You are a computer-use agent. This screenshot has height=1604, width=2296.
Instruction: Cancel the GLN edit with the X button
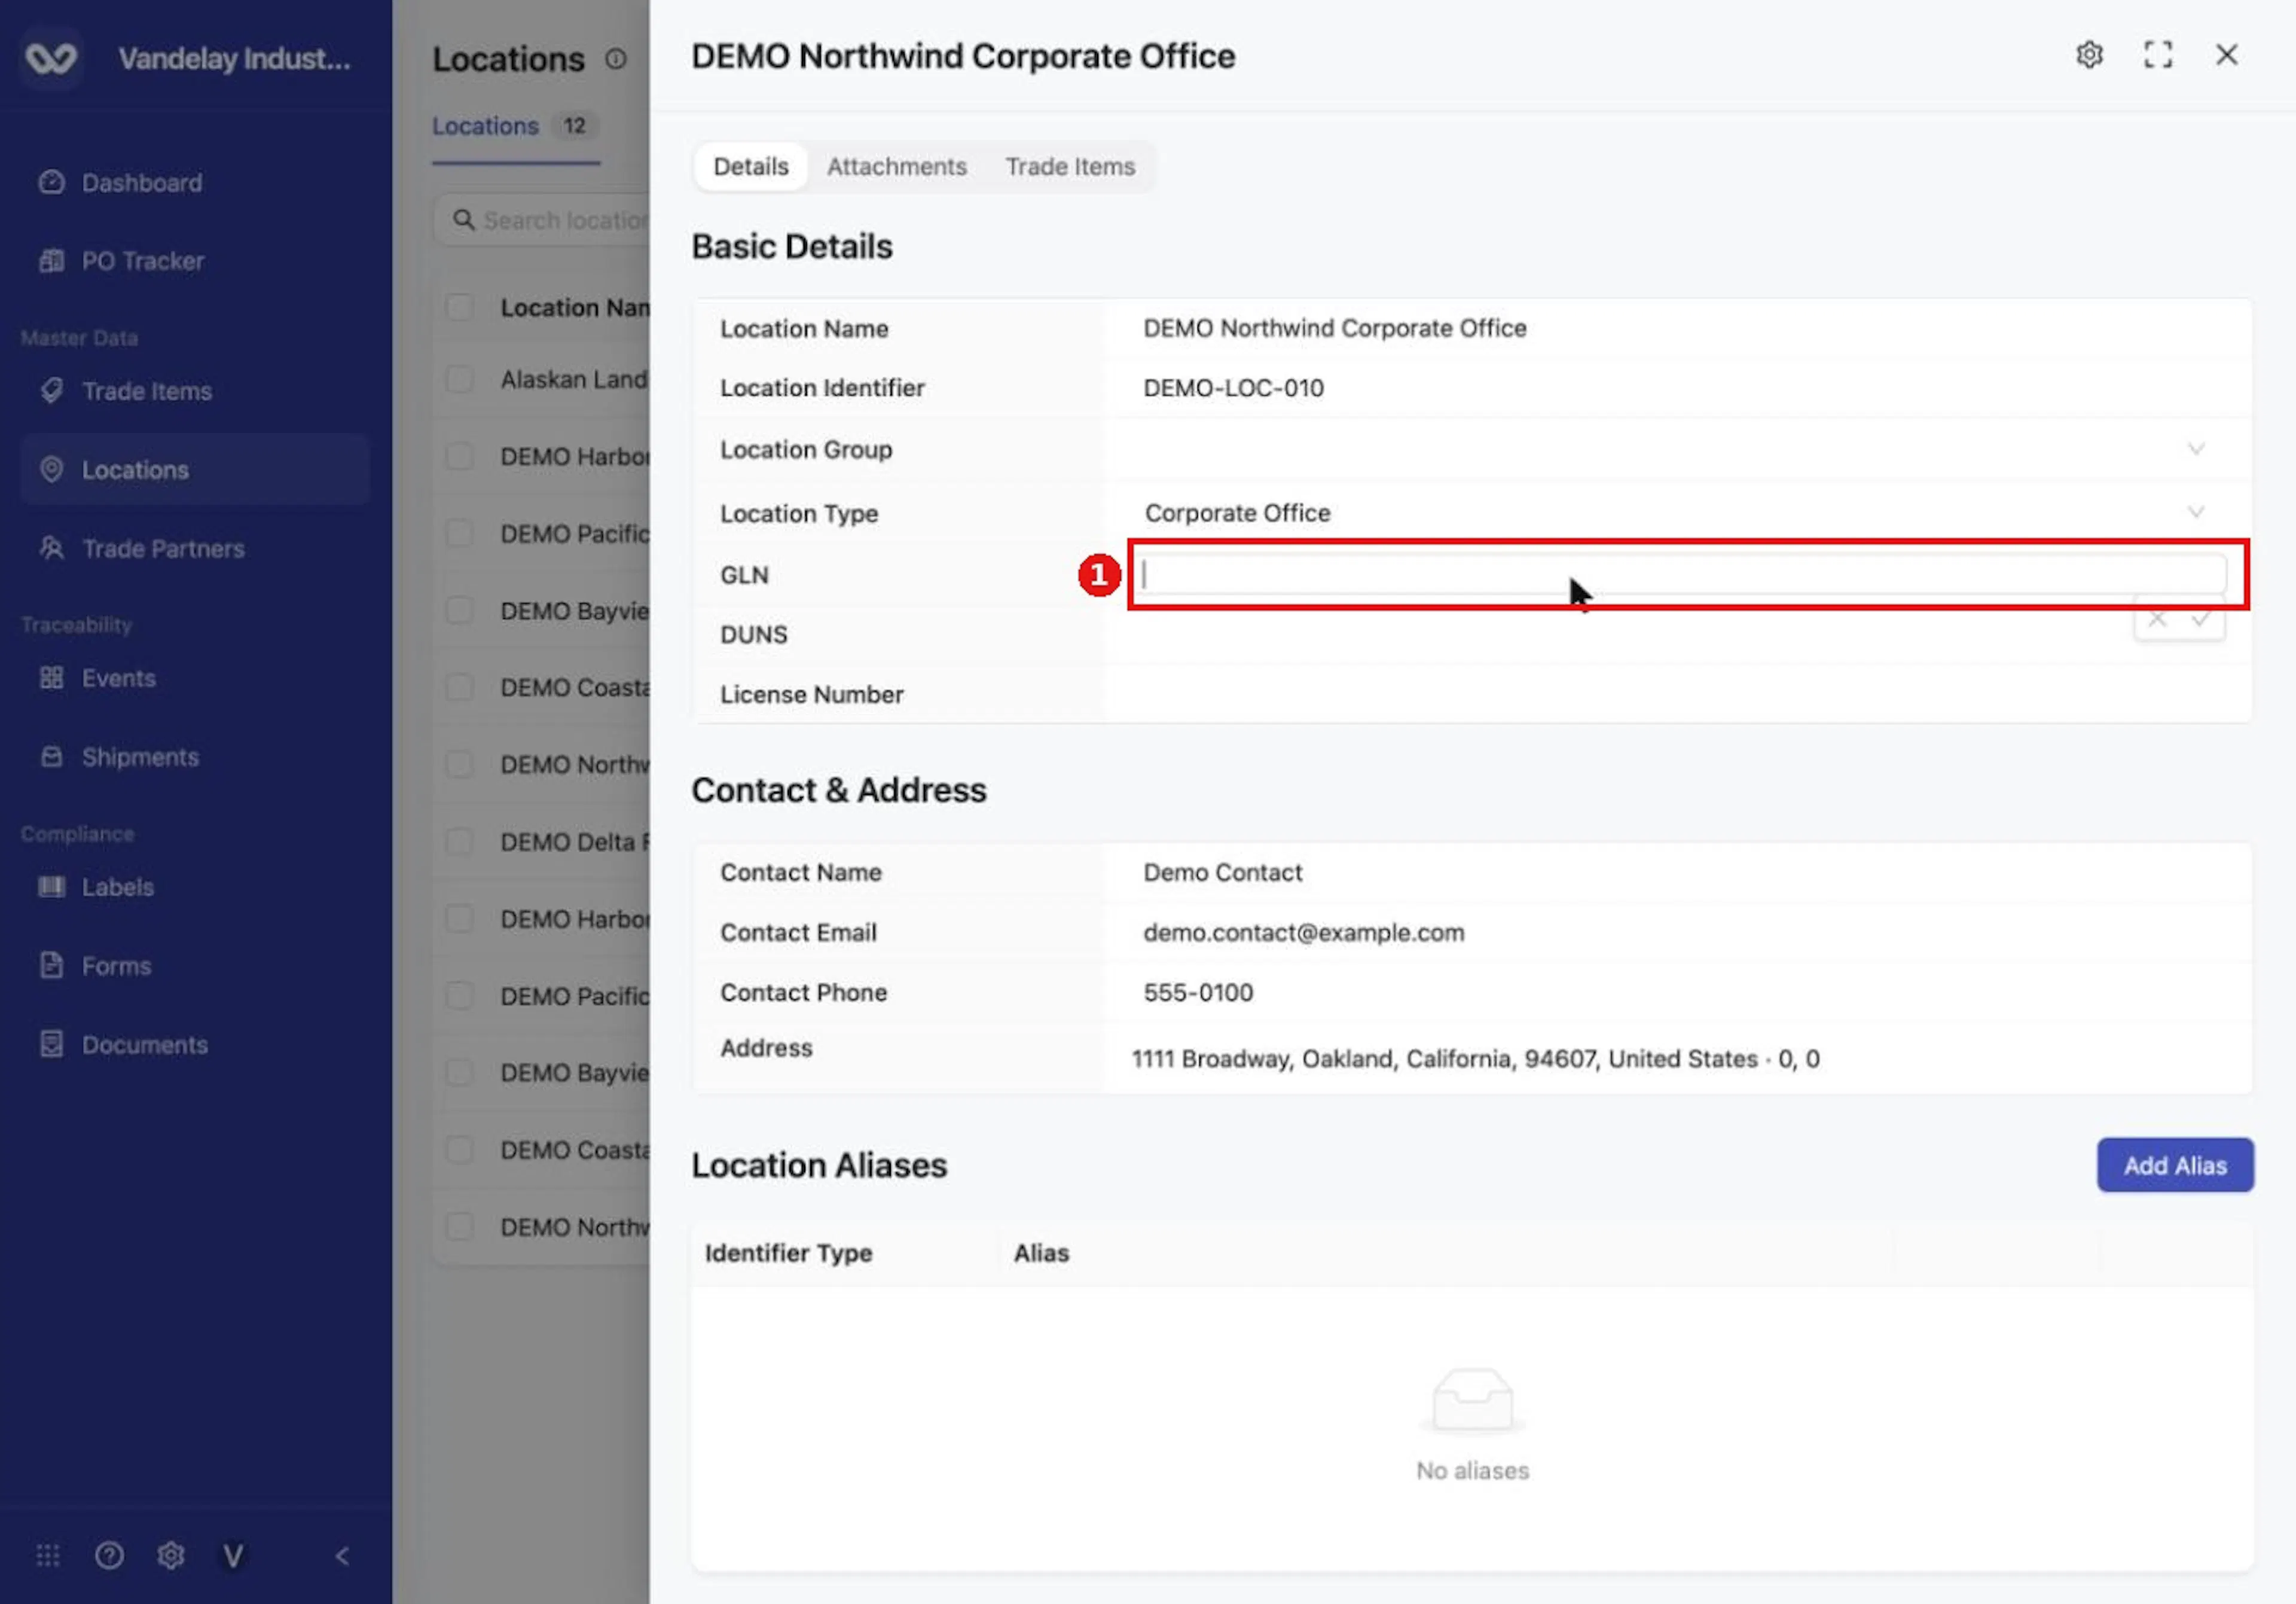[2157, 620]
